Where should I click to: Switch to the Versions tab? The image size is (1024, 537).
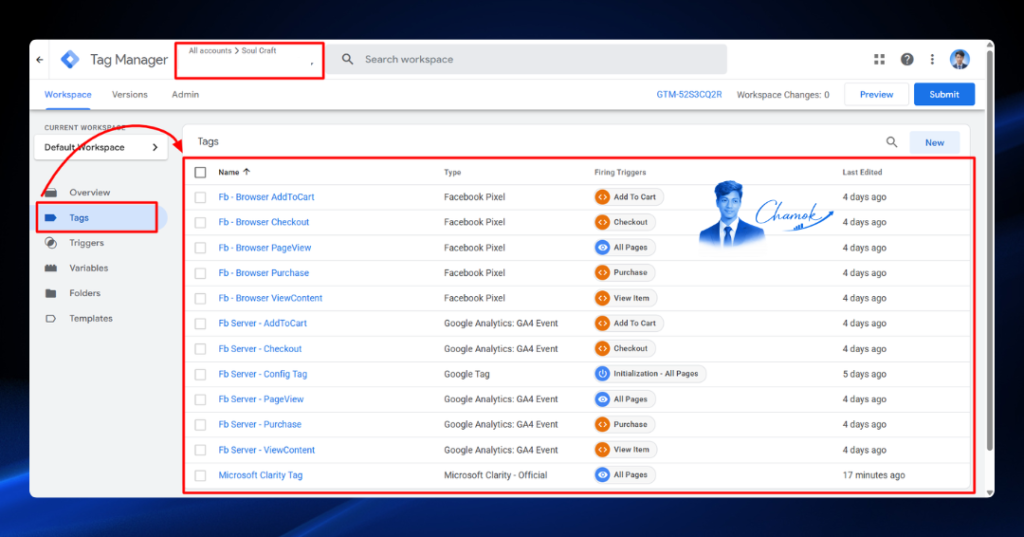(129, 95)
